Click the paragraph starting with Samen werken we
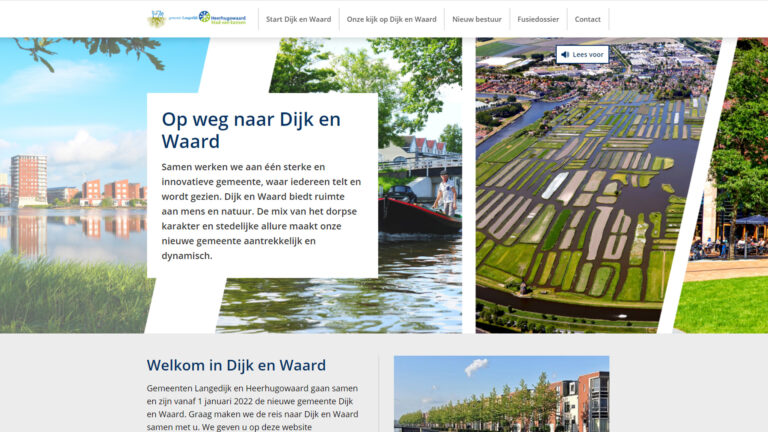Viewport: 768px width, 432px height. 261,211
